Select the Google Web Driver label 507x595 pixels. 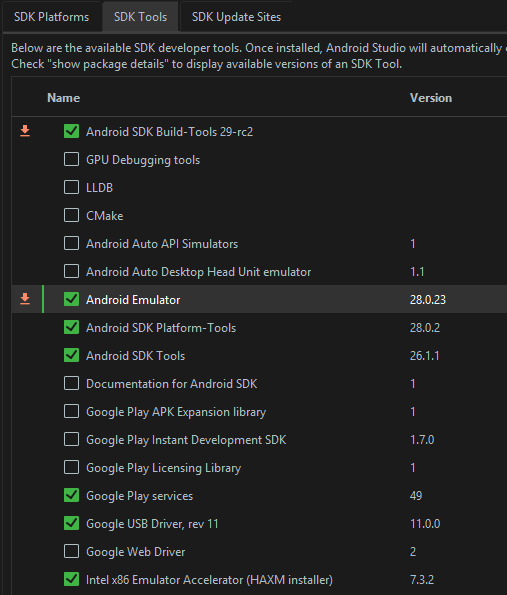135,552
